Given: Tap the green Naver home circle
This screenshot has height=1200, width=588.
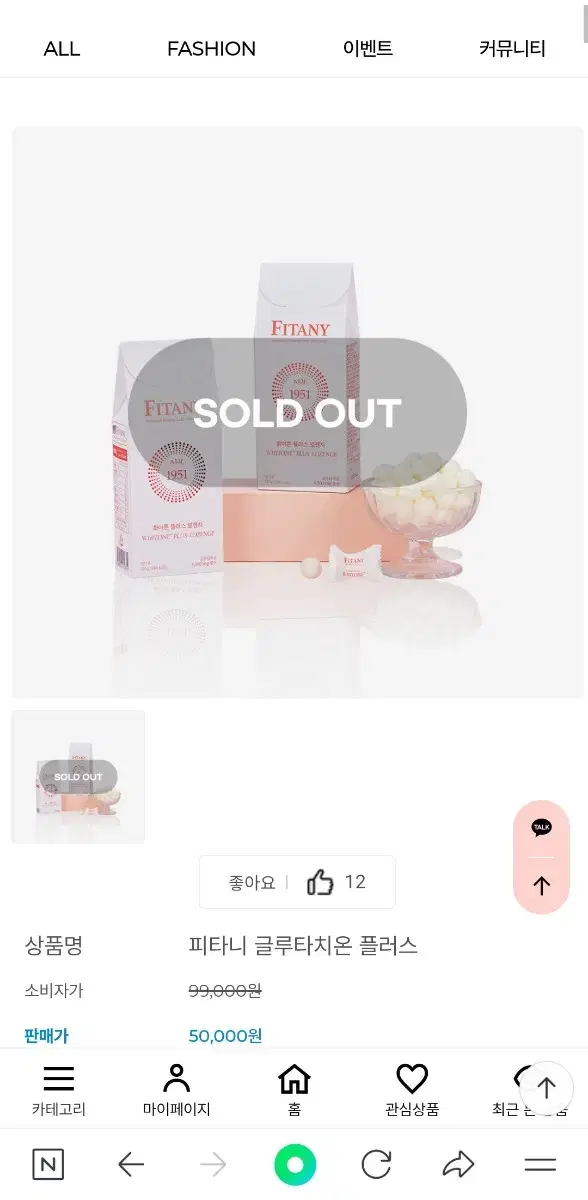Looking at the screenshot, I should [295, 1165].
